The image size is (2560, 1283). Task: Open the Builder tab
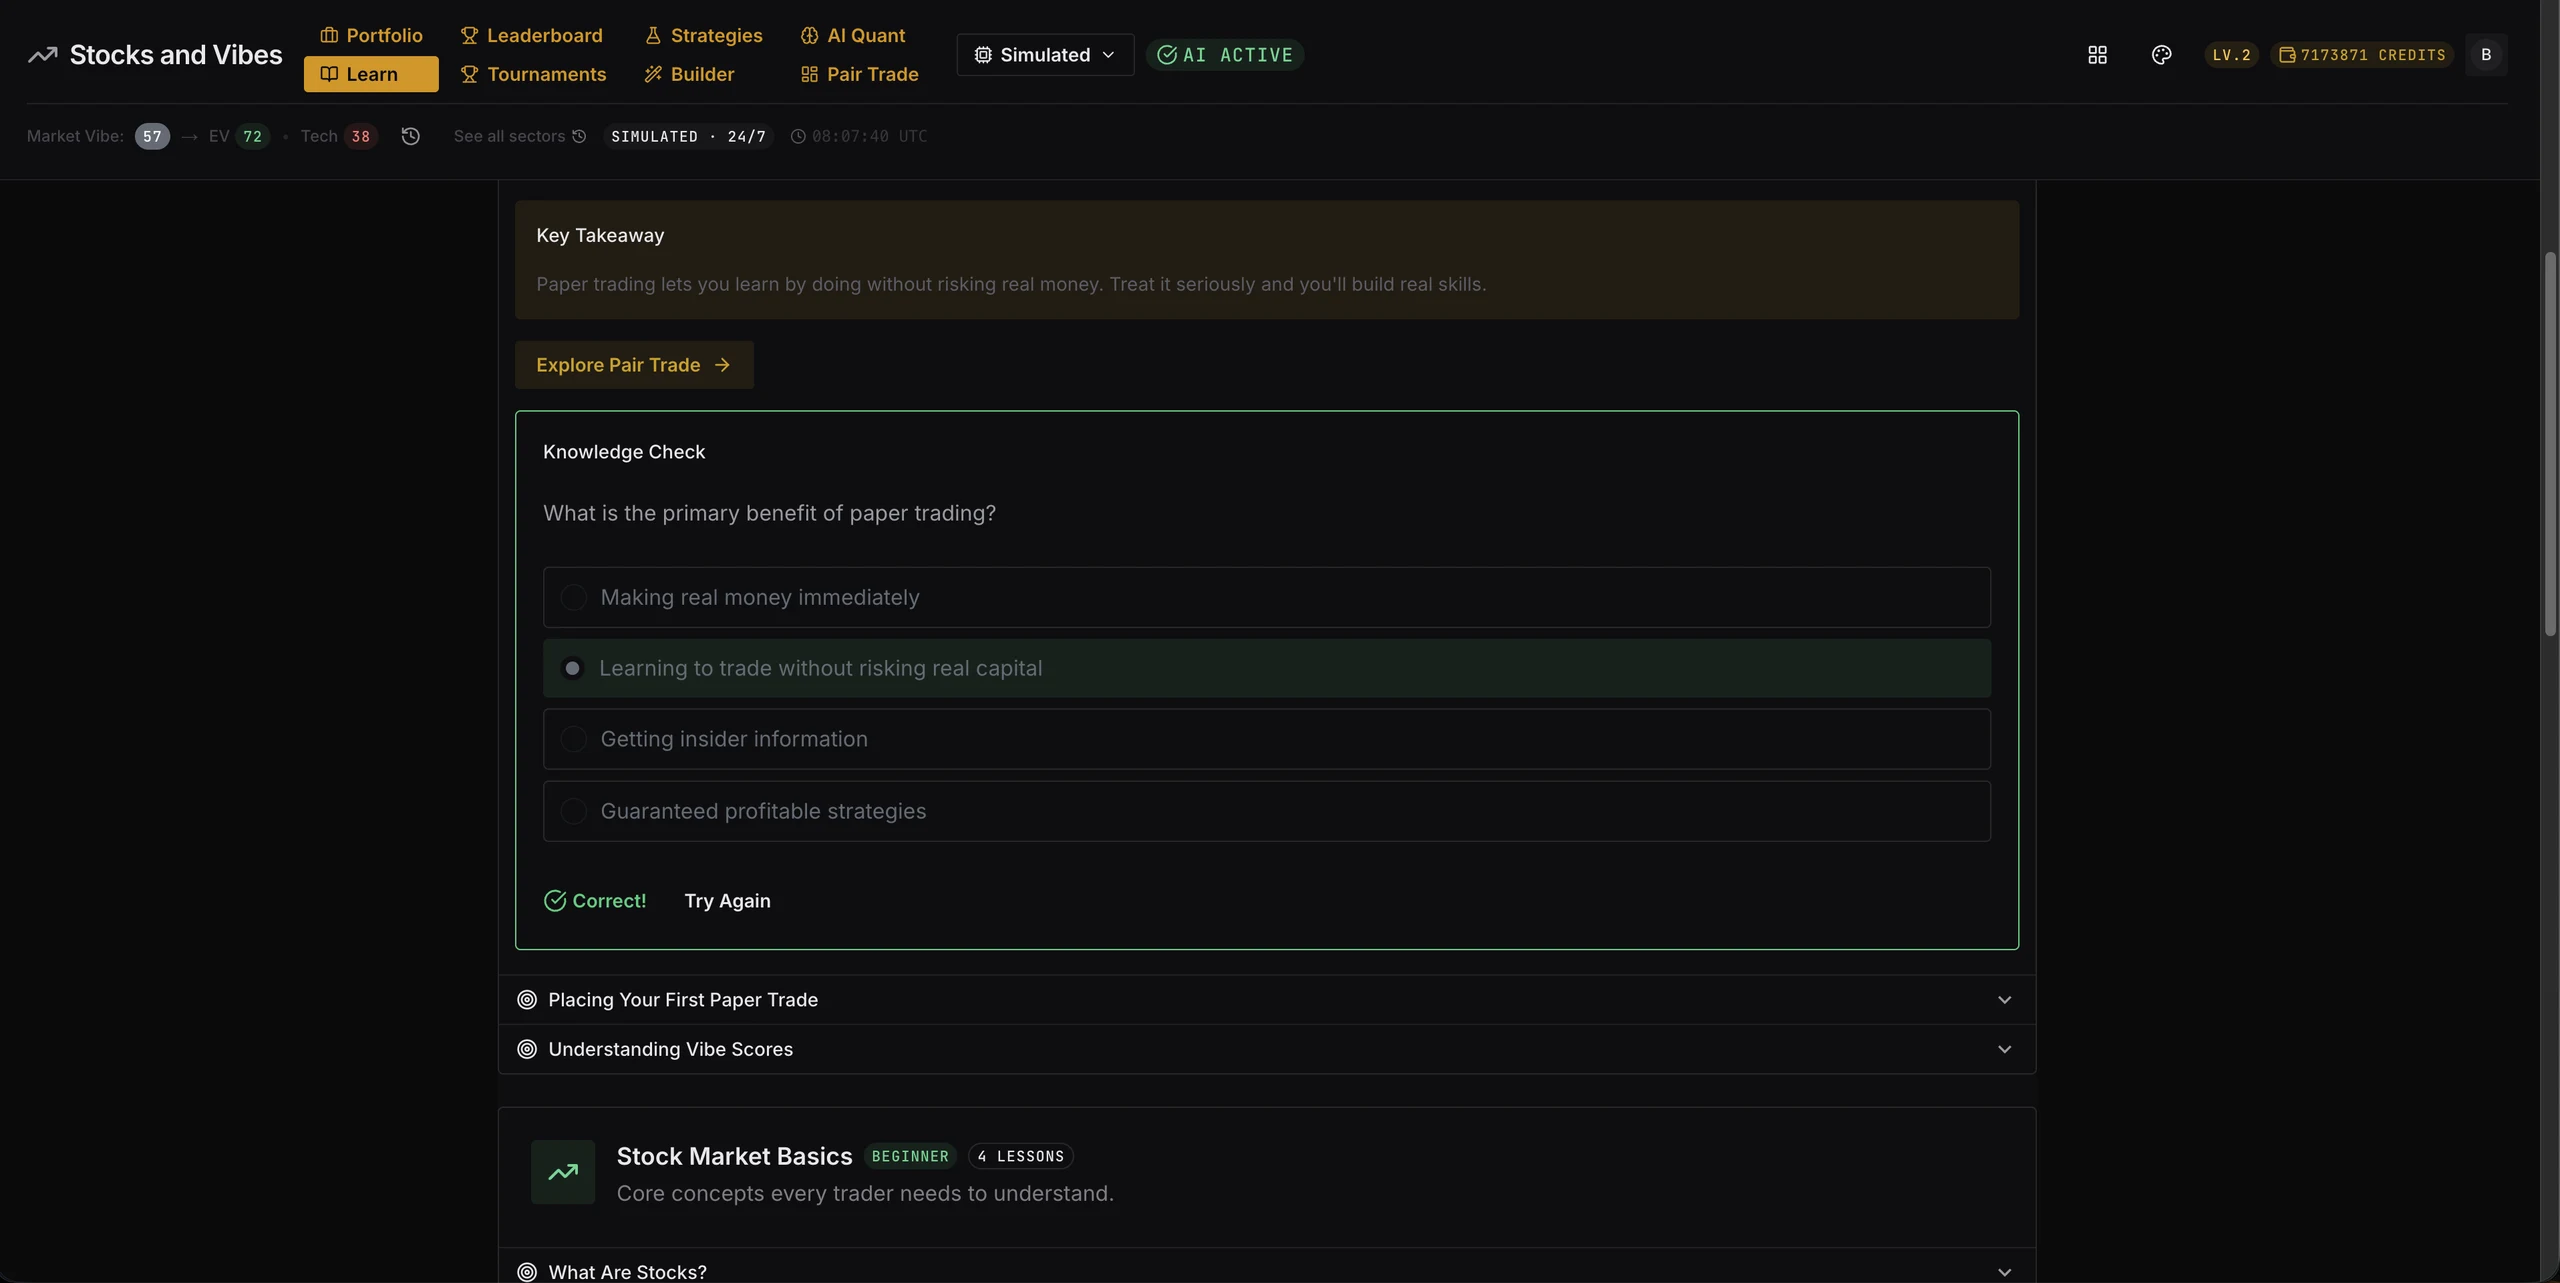[689, 74]
